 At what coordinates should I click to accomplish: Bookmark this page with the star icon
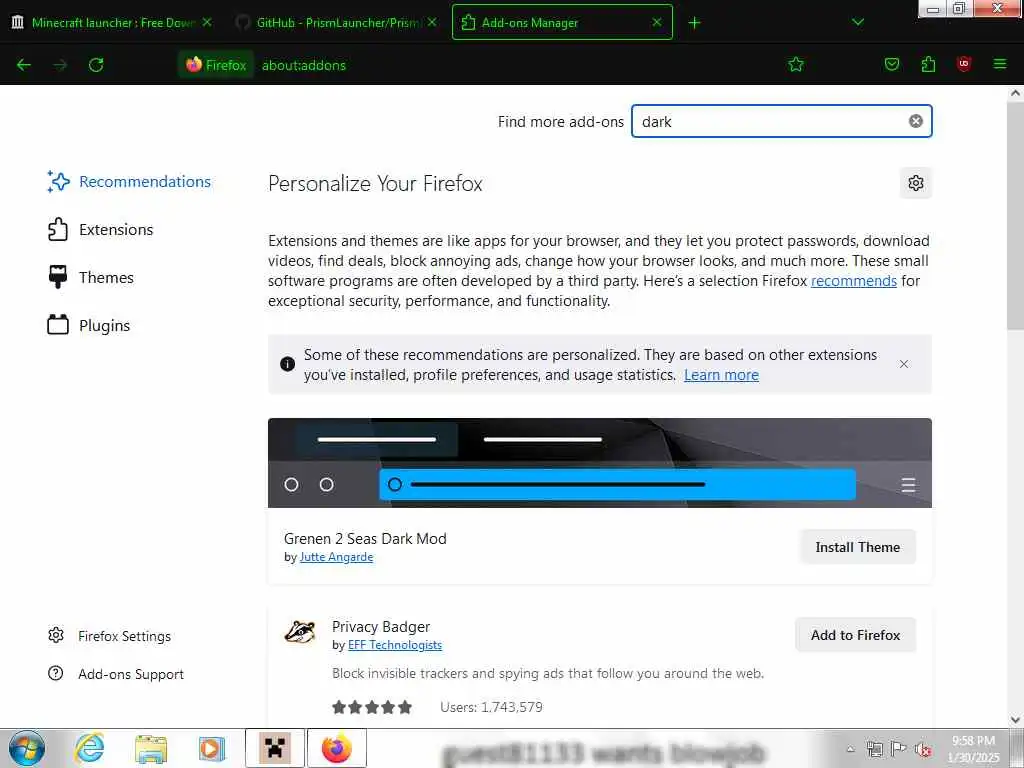[x=795, y=65]
